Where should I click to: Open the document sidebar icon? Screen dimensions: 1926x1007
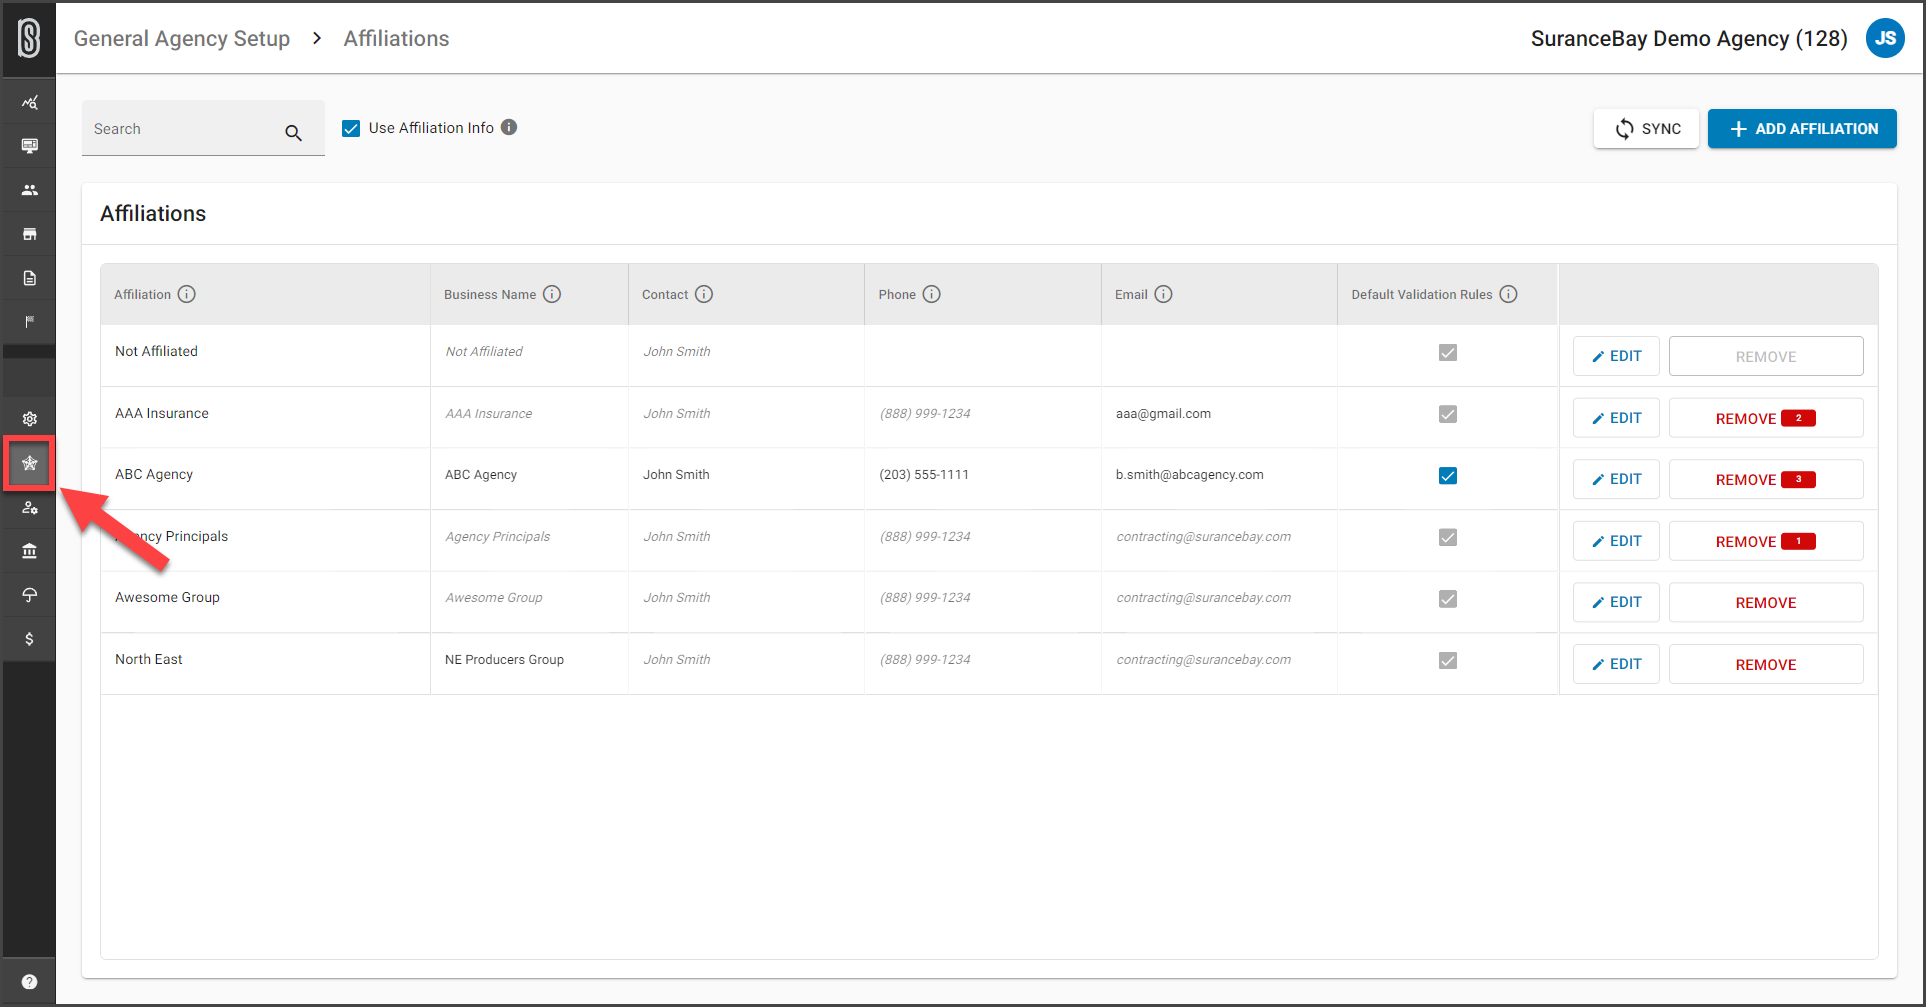(x=29, y=278)
